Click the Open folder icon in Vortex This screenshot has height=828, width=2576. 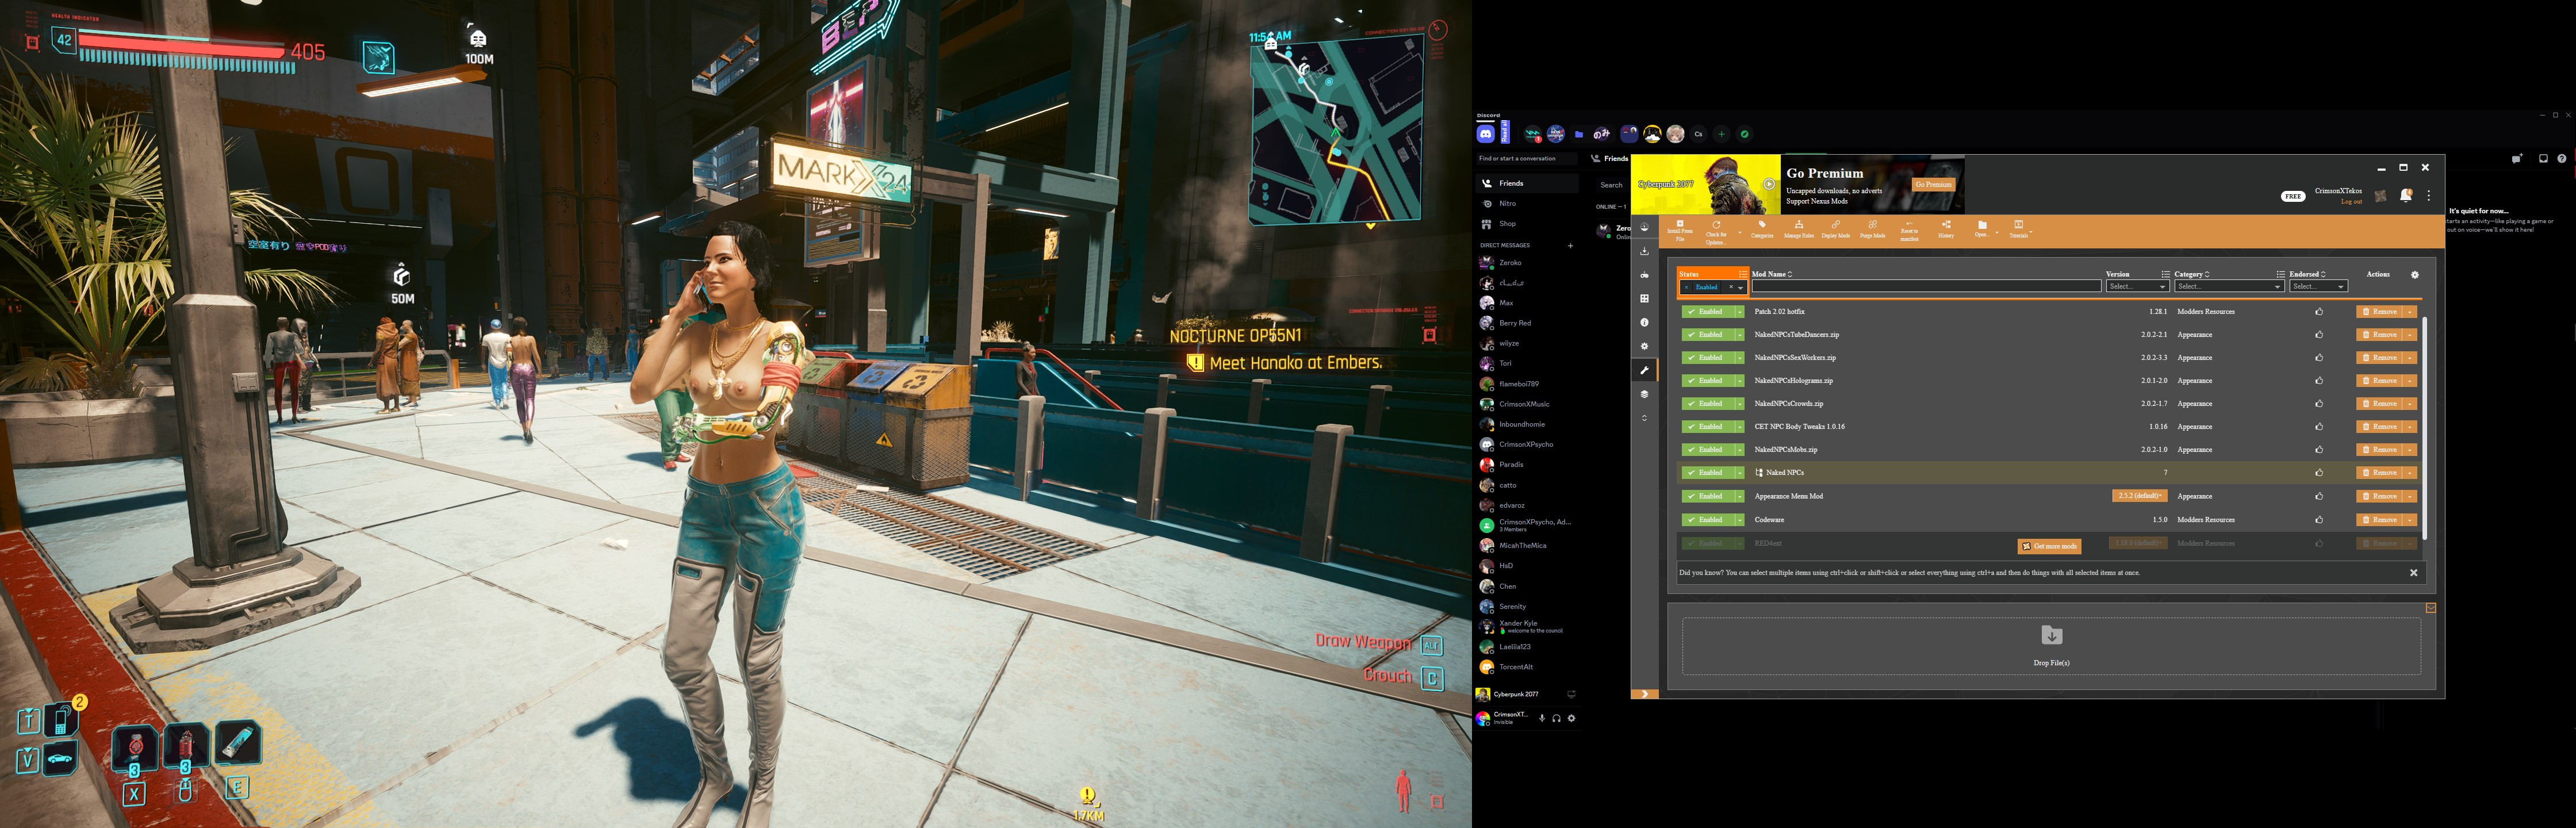coord(1982,230)
